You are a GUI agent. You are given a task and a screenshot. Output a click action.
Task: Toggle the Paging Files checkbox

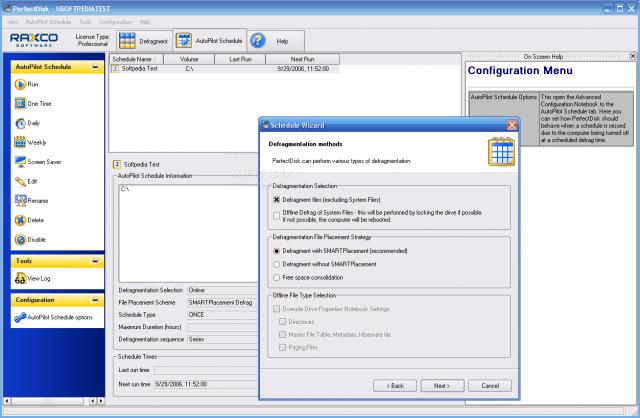[282, 347]
